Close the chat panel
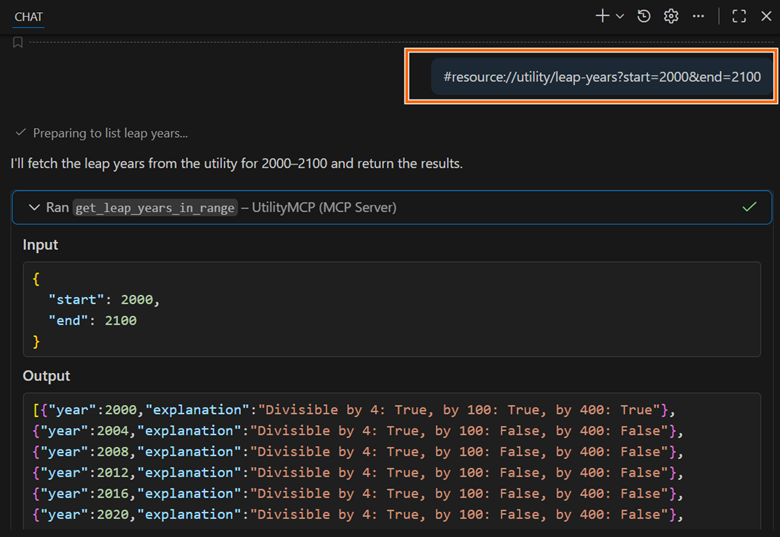Screen dimensions: 780x537 (x=766, y=16)
